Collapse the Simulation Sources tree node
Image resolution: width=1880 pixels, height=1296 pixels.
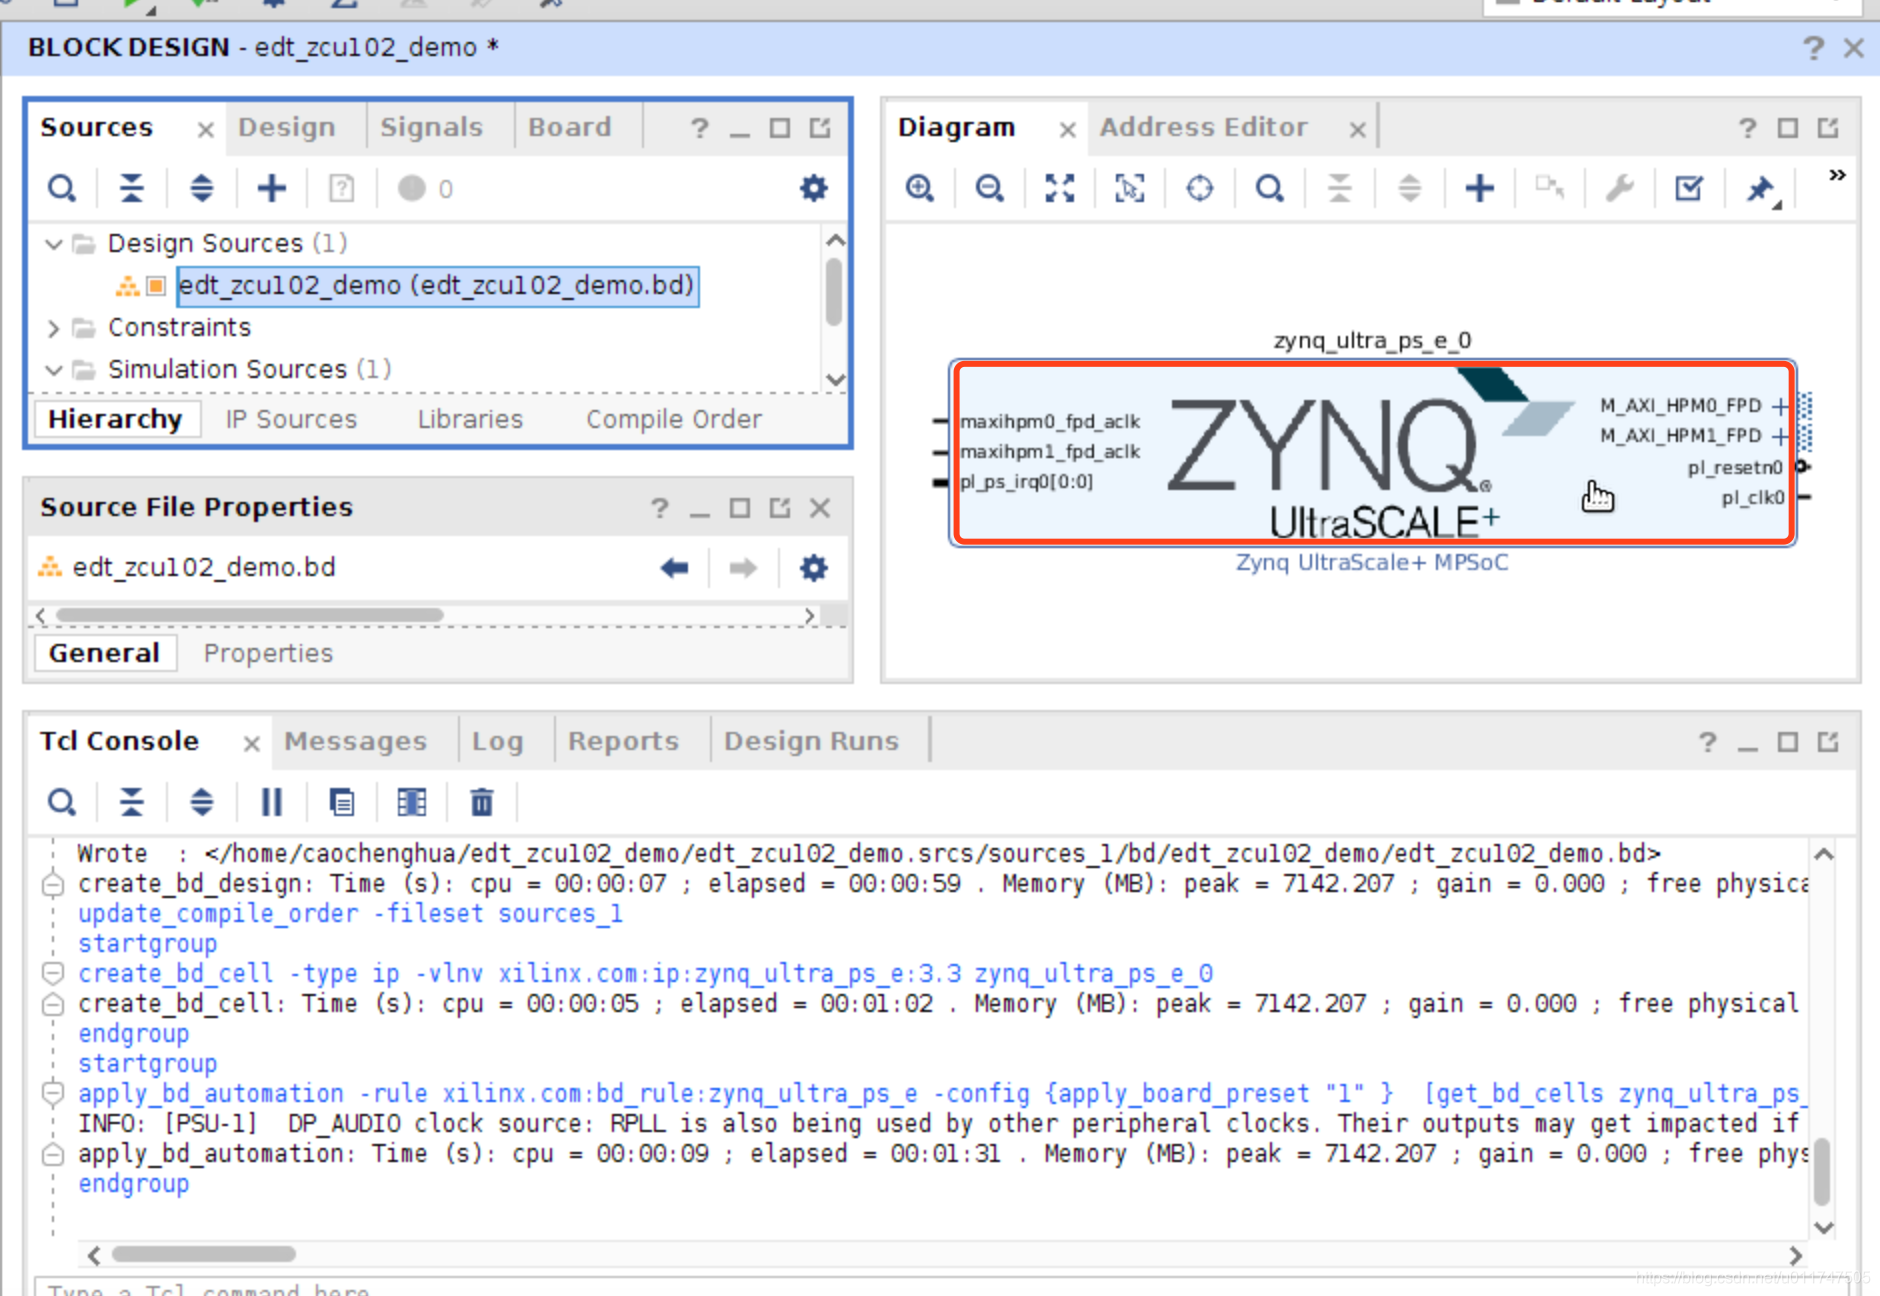click(x=54, y=370)
